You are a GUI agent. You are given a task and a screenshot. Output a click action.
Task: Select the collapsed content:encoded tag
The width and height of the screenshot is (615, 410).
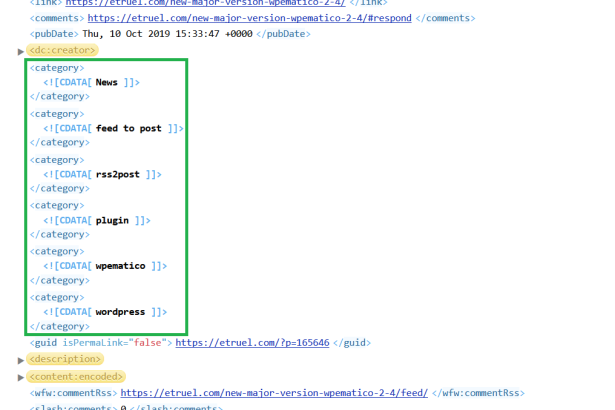(x=76, y=377)
